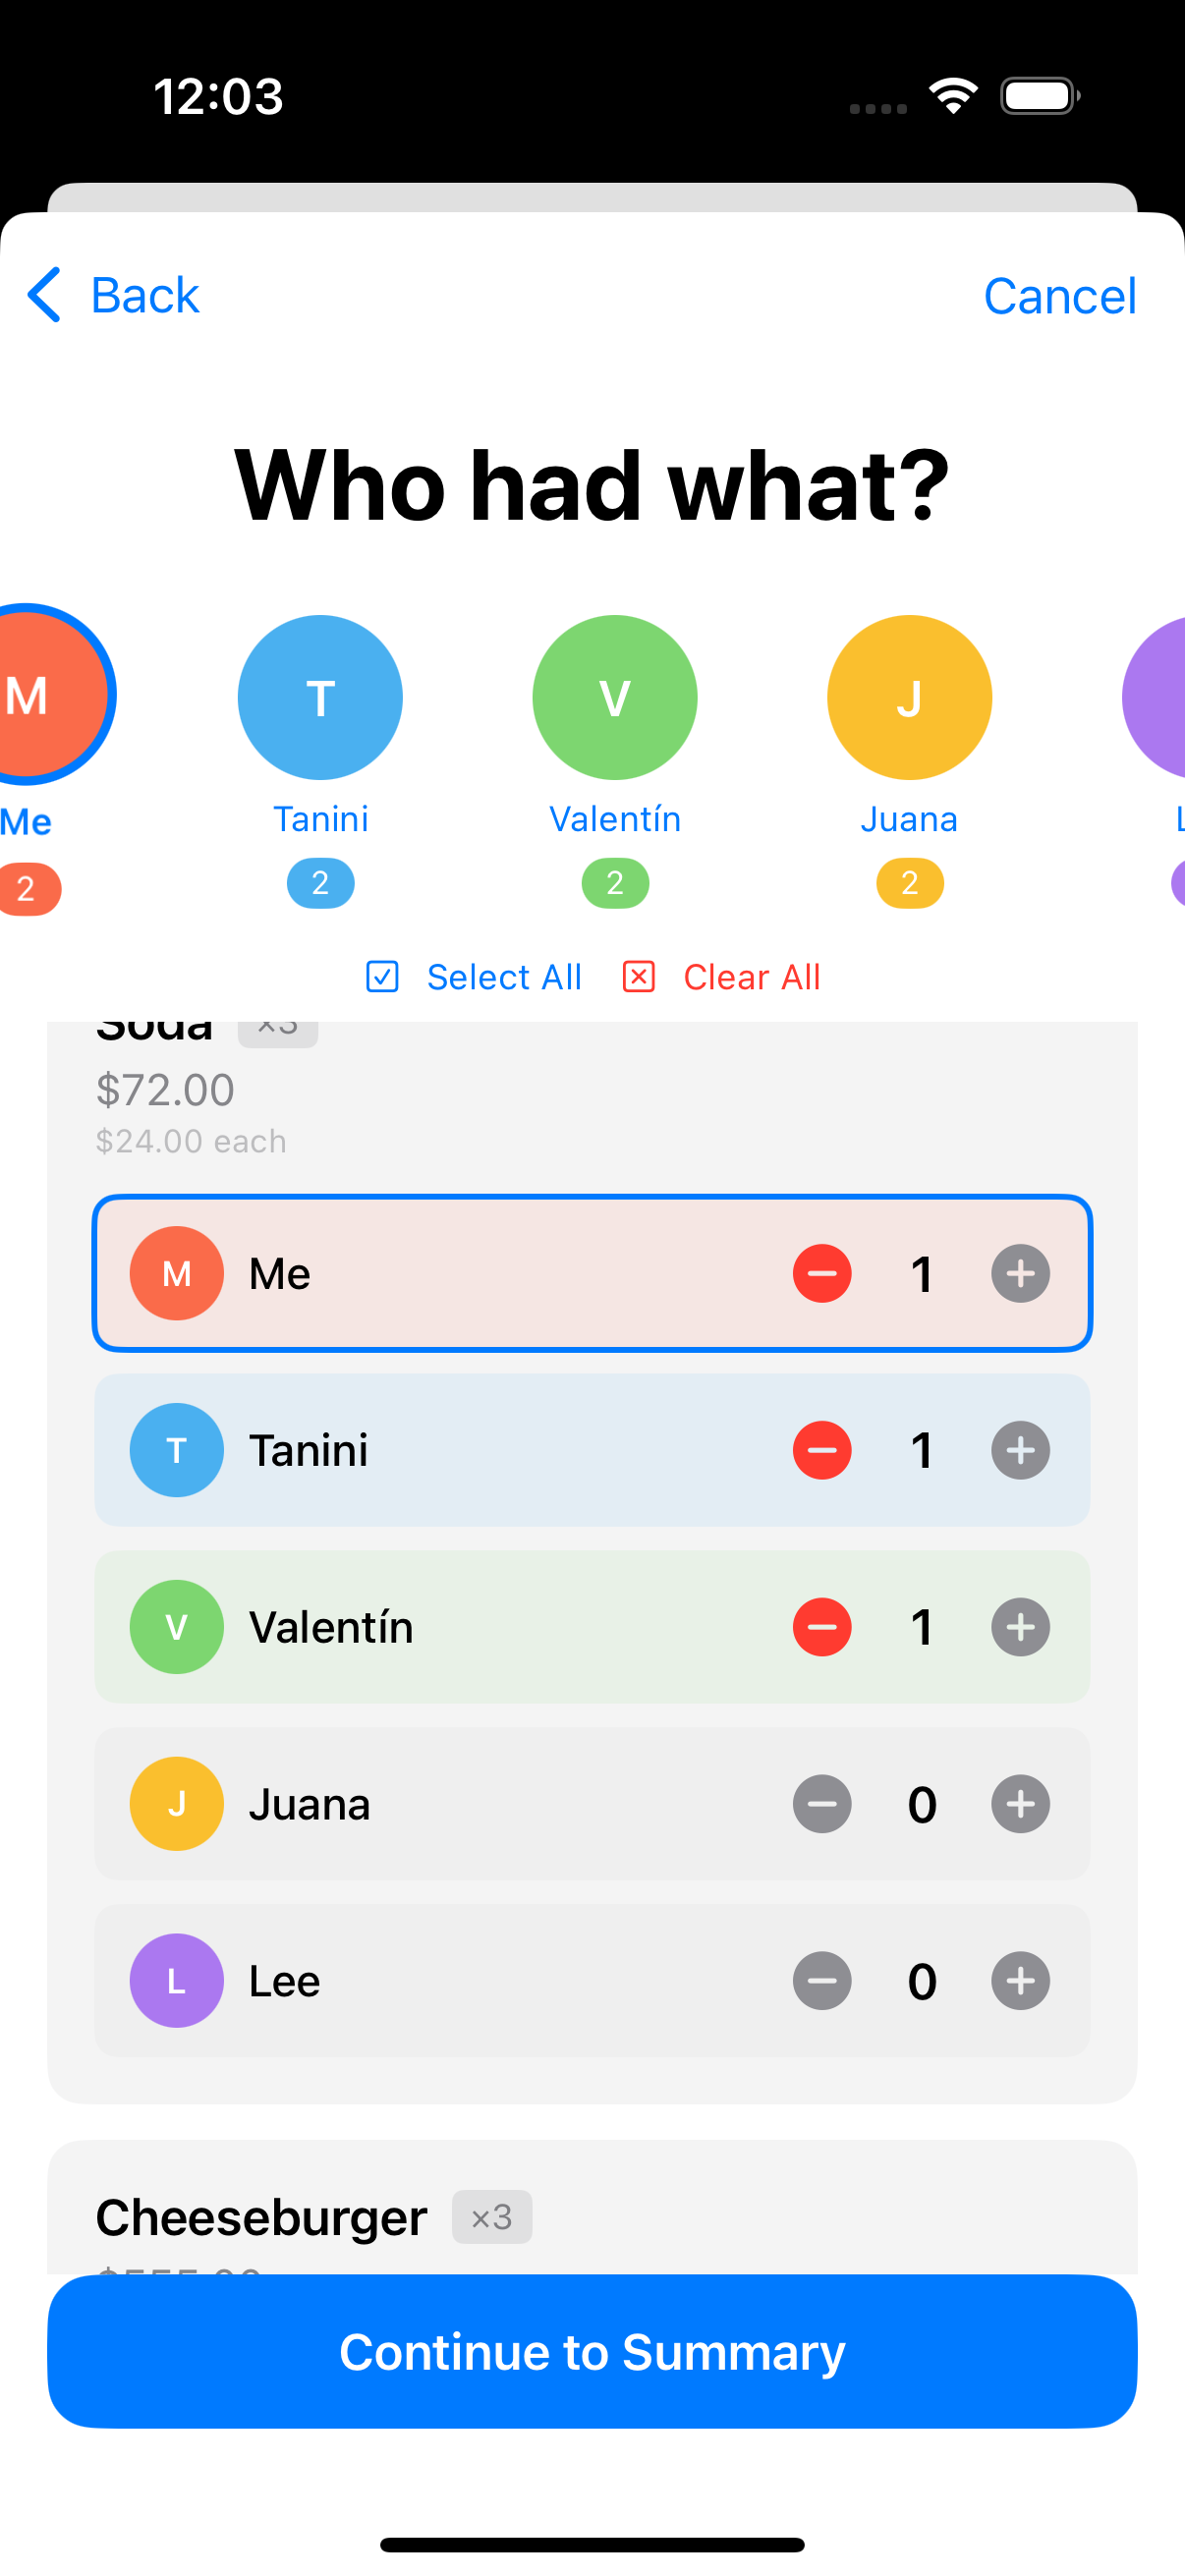Select the yellow Juana avatar circle
Viewport: 1185px width, 2576px height.
pyautogui.click(x=909, y=697)
